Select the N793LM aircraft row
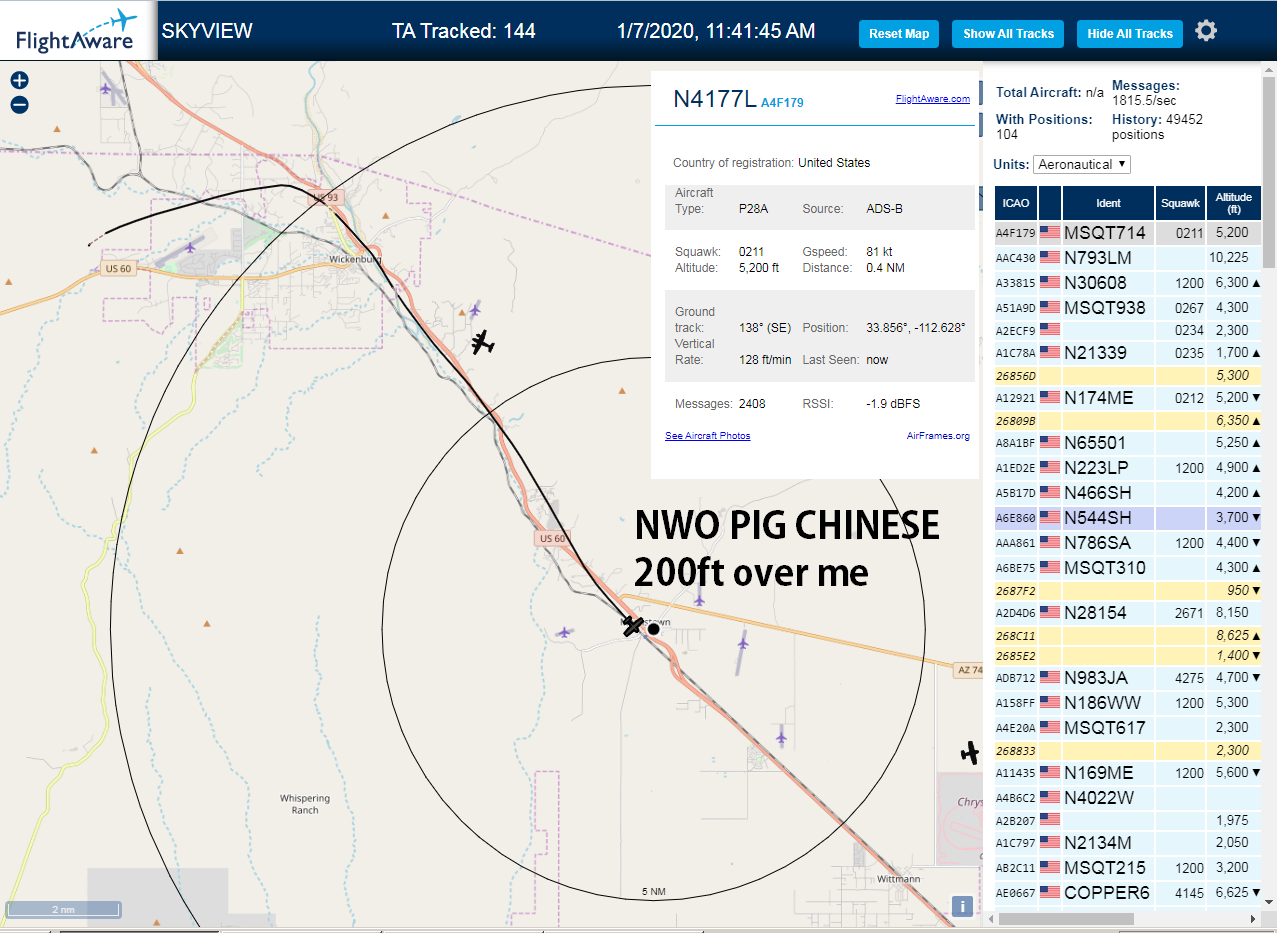 click(x=1128, y=257)
